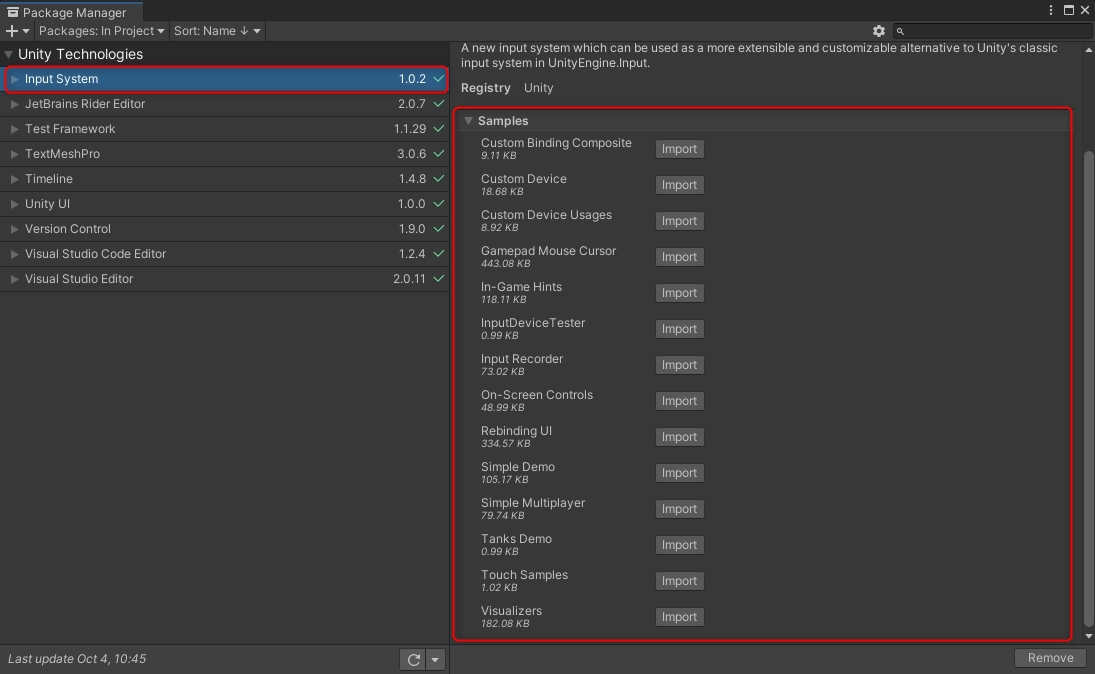This screenshot has width=1095, height=674.
Task: Import the Custom Binding Composite sample
Action: pos(679,149)
